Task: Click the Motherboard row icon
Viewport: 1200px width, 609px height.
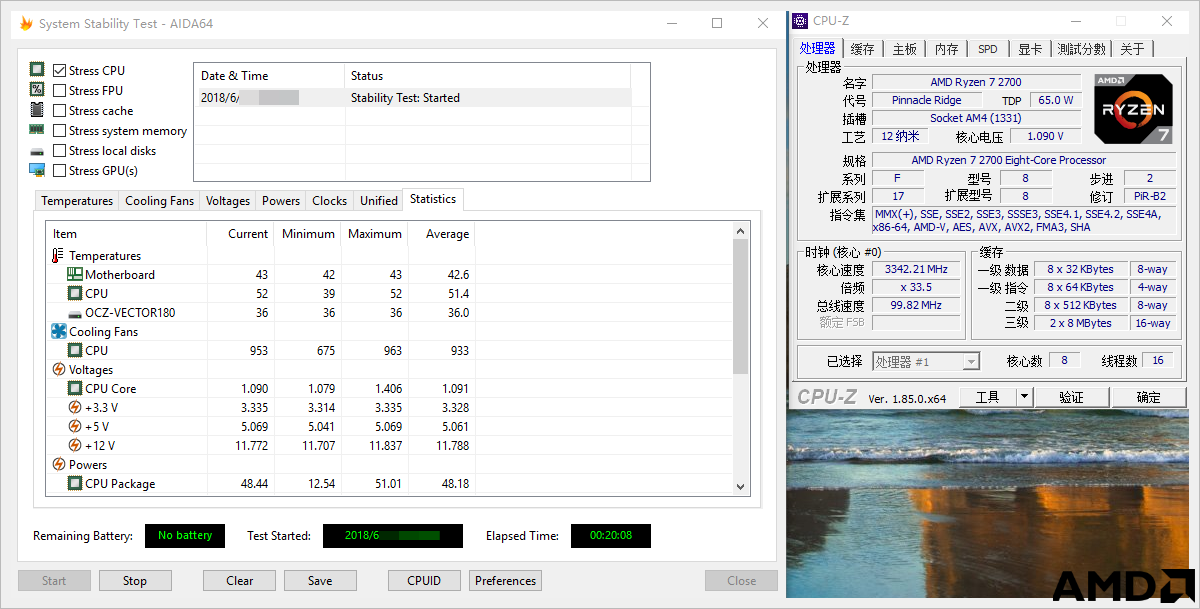Action: pos(75,274)
